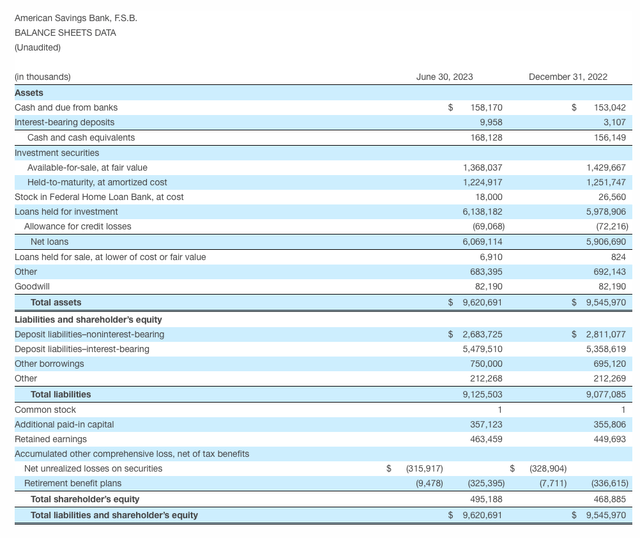Select the value 824
The height and width of the screenshot is (538, 640).
[x=618, y=257]
